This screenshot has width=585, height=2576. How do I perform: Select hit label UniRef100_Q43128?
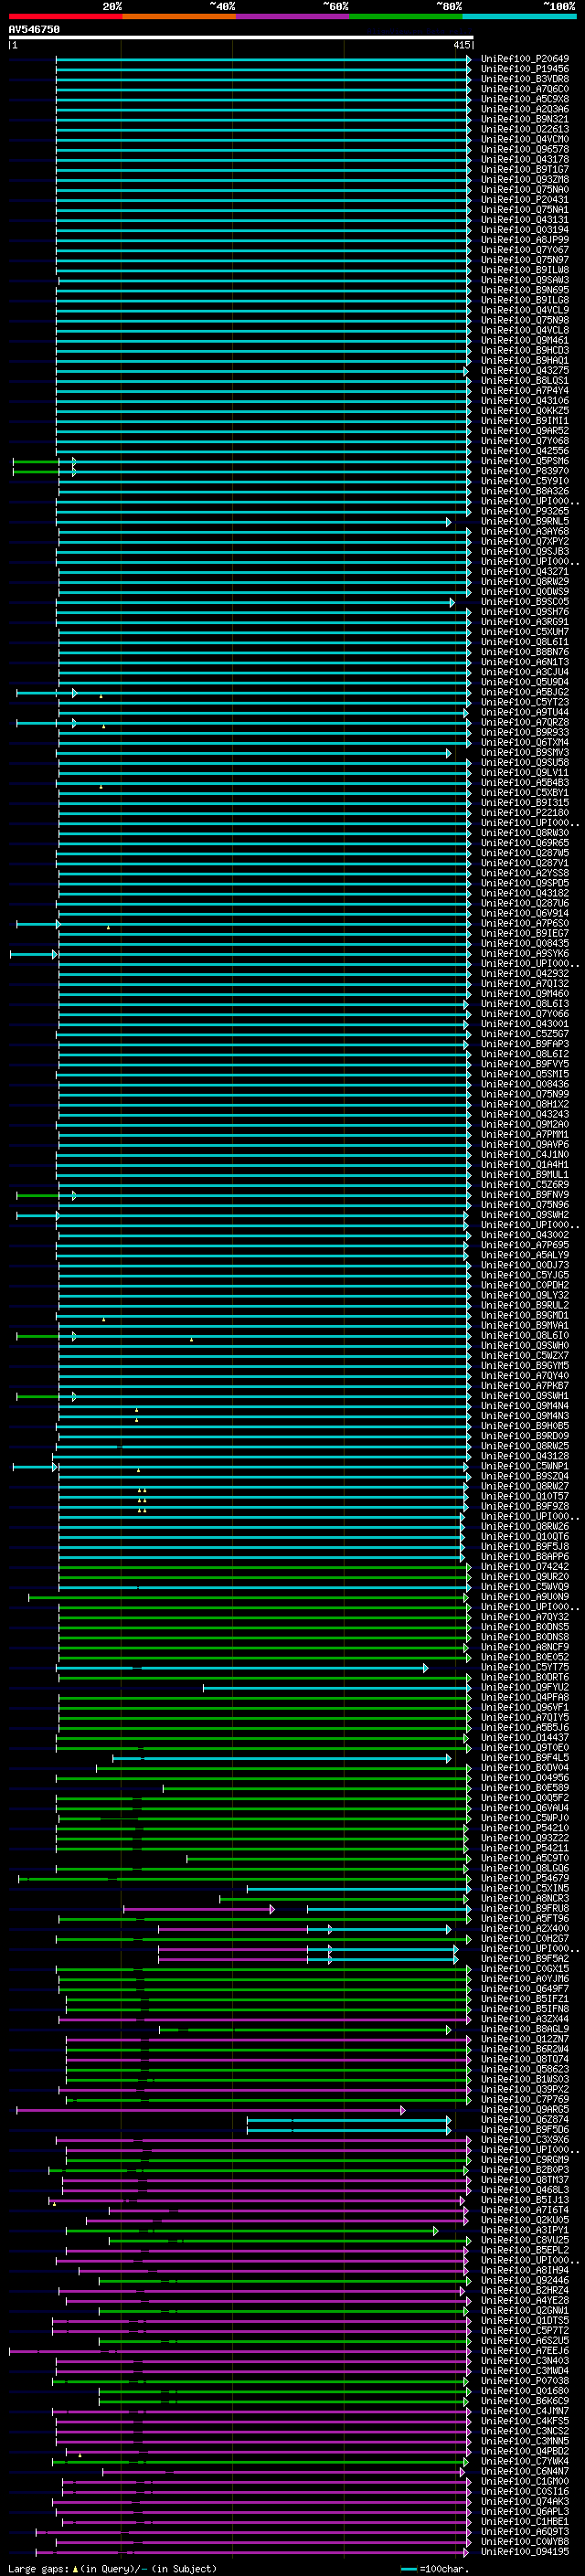coord(525,1456)
